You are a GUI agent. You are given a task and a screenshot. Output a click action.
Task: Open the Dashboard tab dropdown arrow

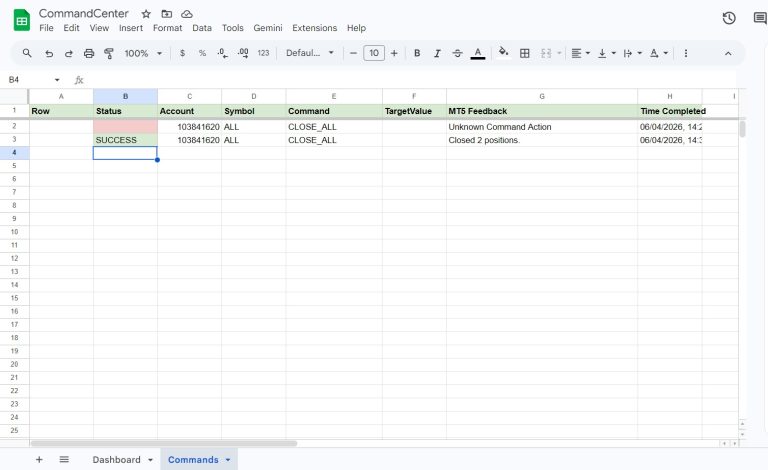click(x=150, y=460)
